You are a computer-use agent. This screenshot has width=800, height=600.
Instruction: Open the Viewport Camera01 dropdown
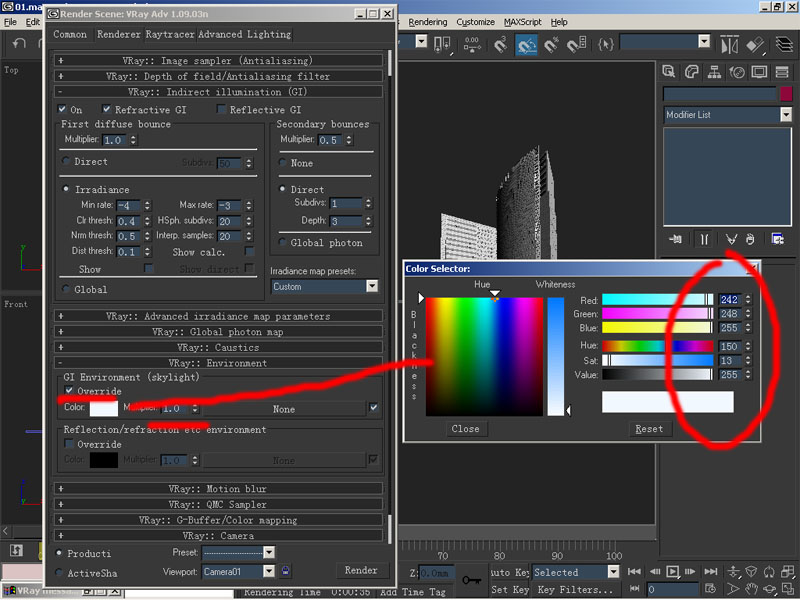[x=269, y=571]
